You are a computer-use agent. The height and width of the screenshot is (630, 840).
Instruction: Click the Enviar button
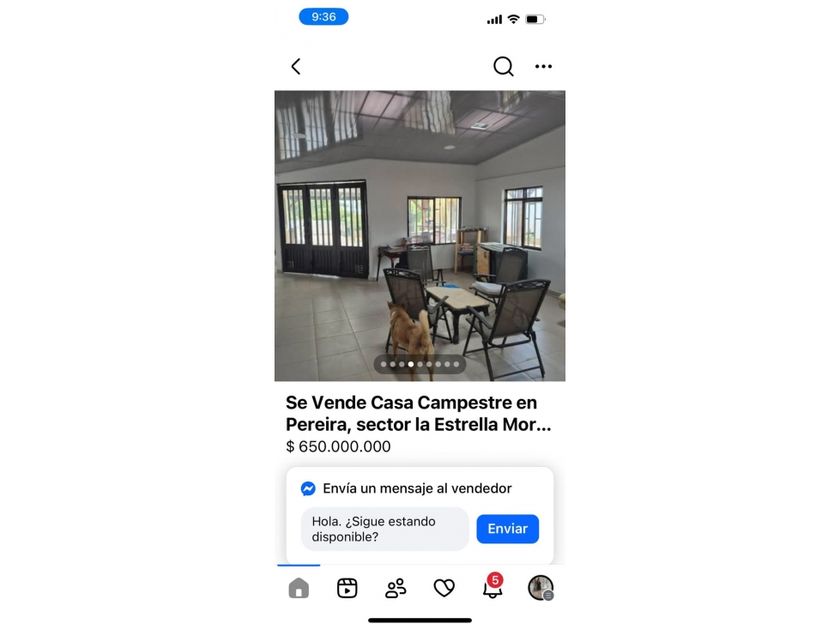[x=507, y=529]
